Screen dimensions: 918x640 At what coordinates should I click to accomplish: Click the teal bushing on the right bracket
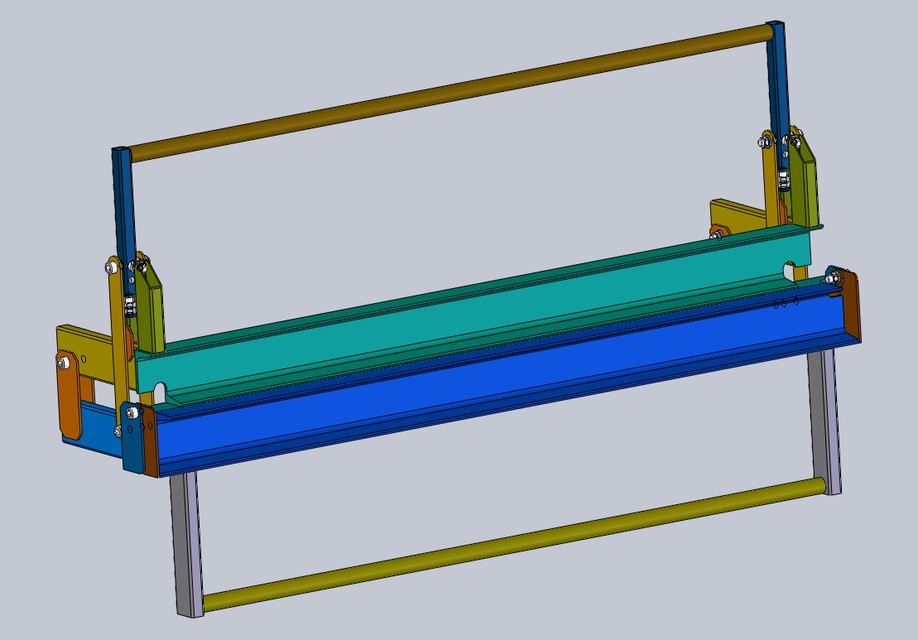click(831, 271)
